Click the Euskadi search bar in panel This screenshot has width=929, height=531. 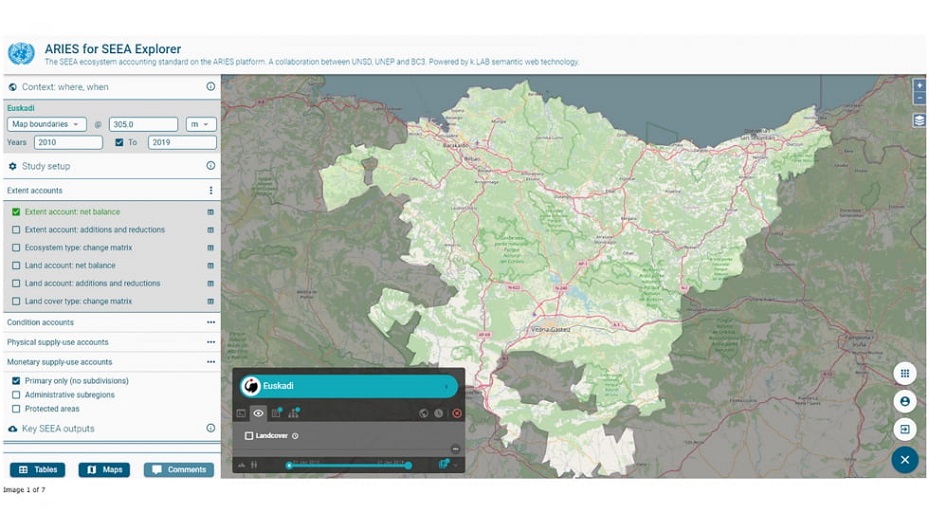point(349,386)
